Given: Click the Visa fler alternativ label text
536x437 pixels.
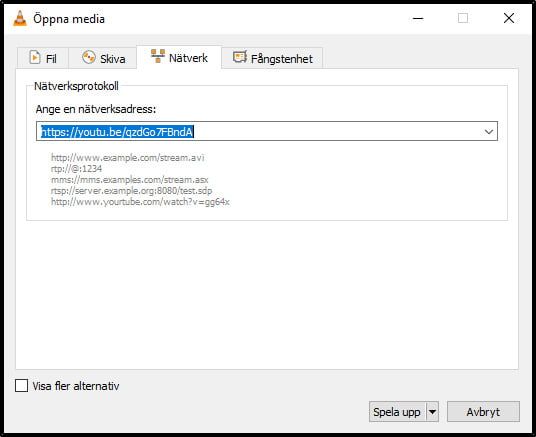Looking at the screenshot, I should (x=76, y=386).
